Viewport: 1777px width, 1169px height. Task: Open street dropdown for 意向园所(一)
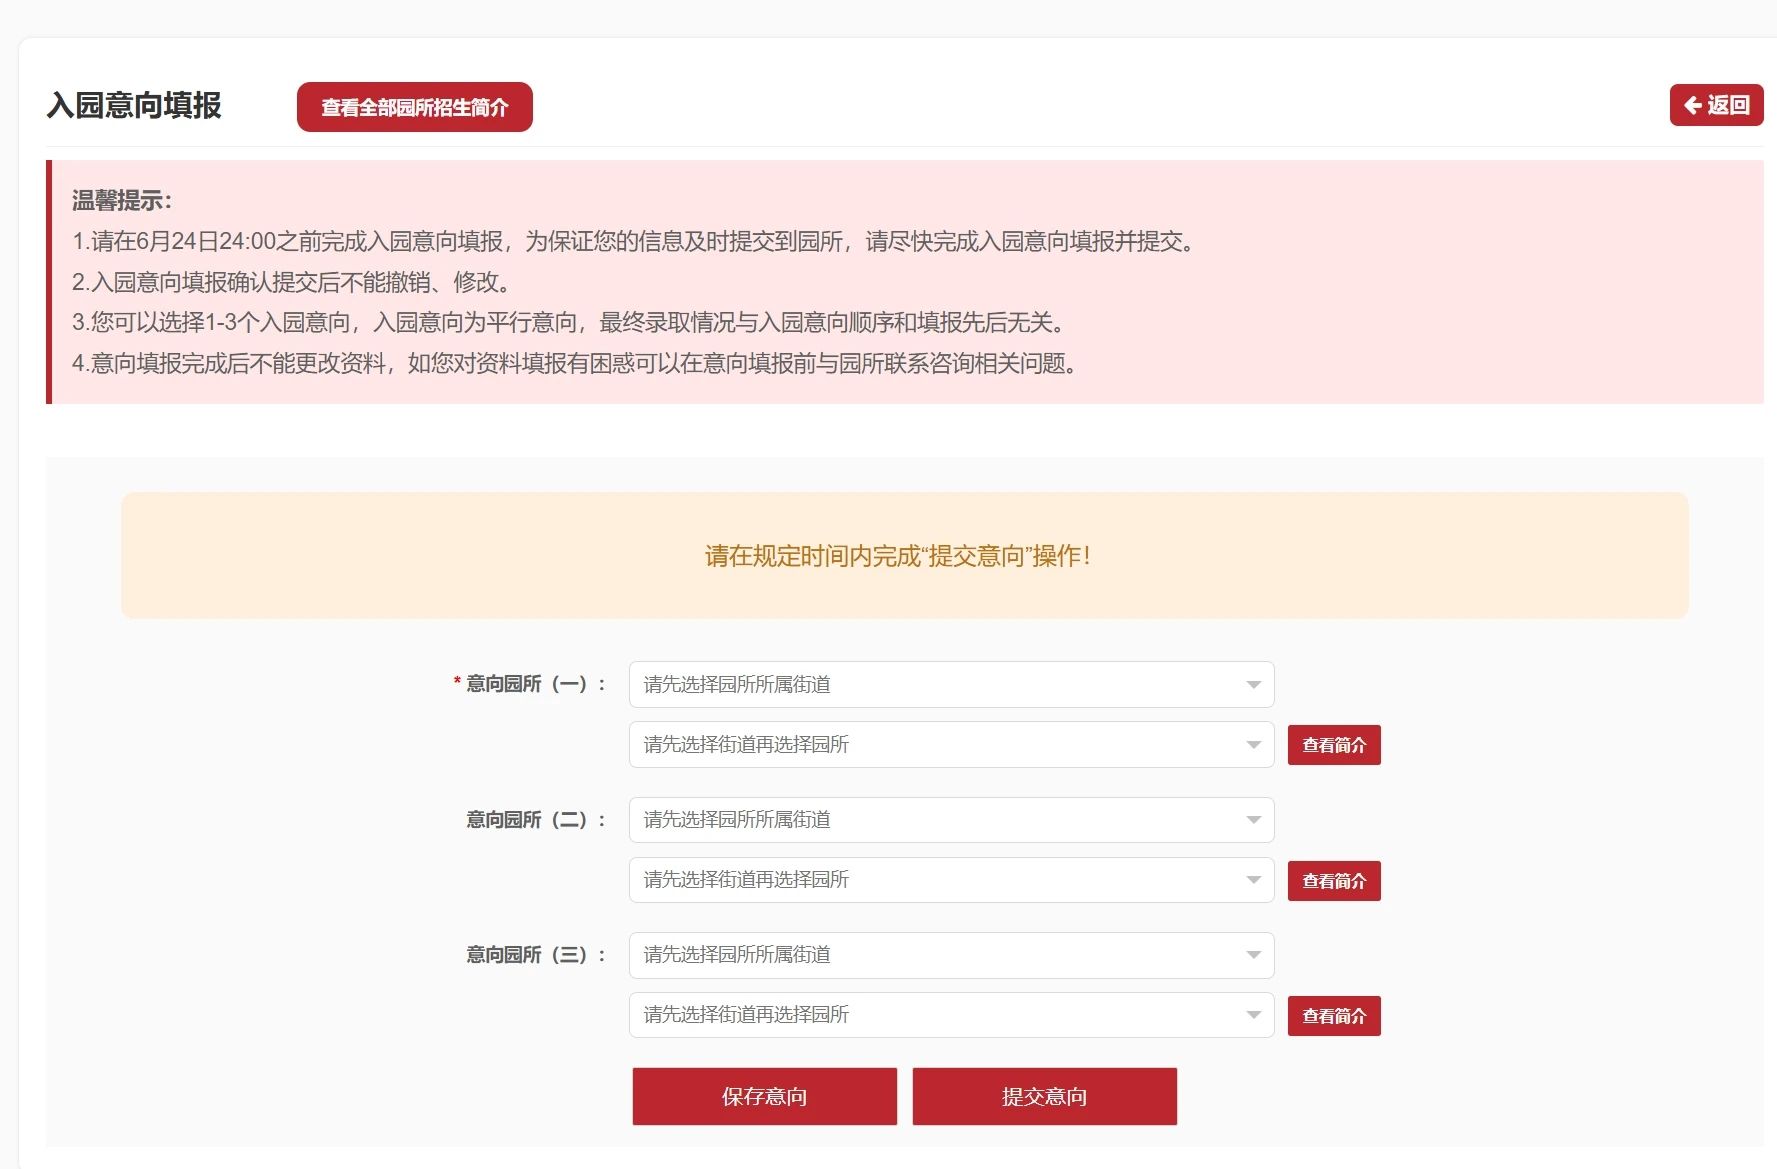951,685
